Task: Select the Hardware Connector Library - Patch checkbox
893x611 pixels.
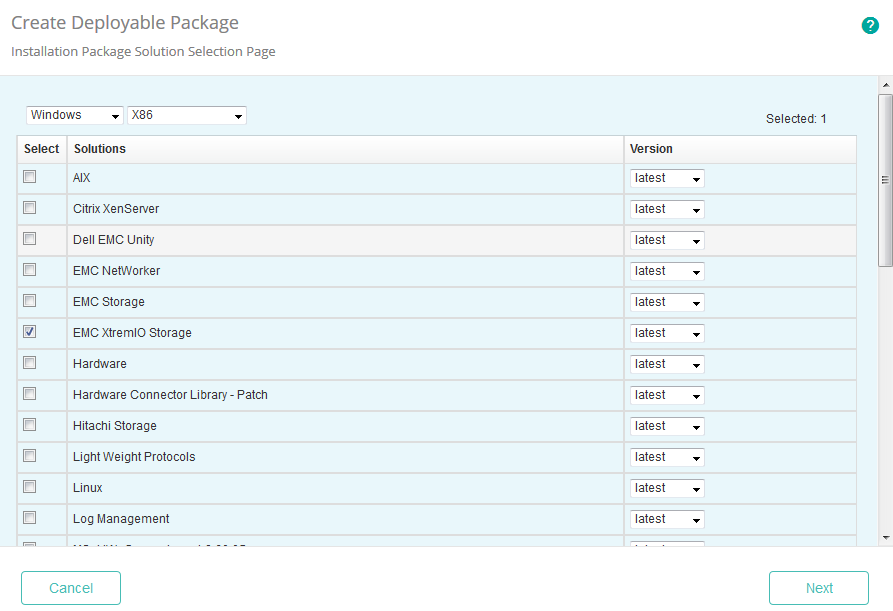Action: click(29, 393)
